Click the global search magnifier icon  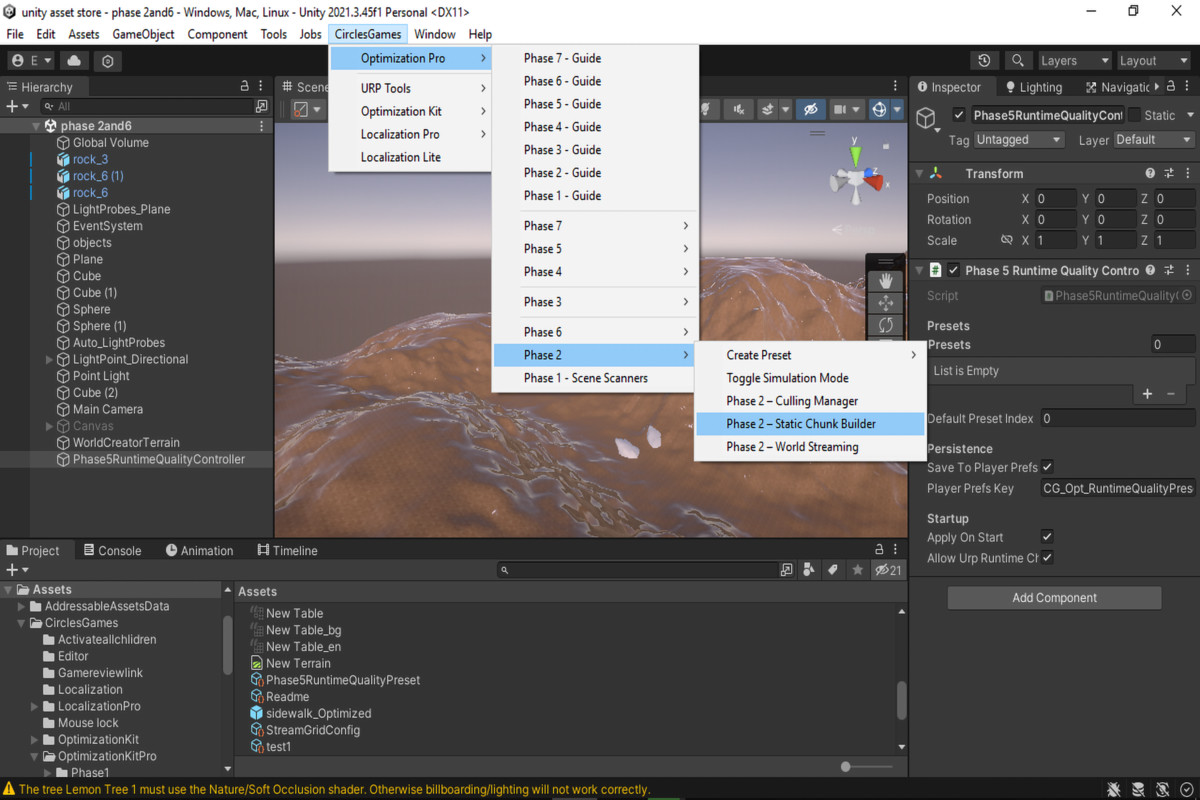click(1018, 61)
